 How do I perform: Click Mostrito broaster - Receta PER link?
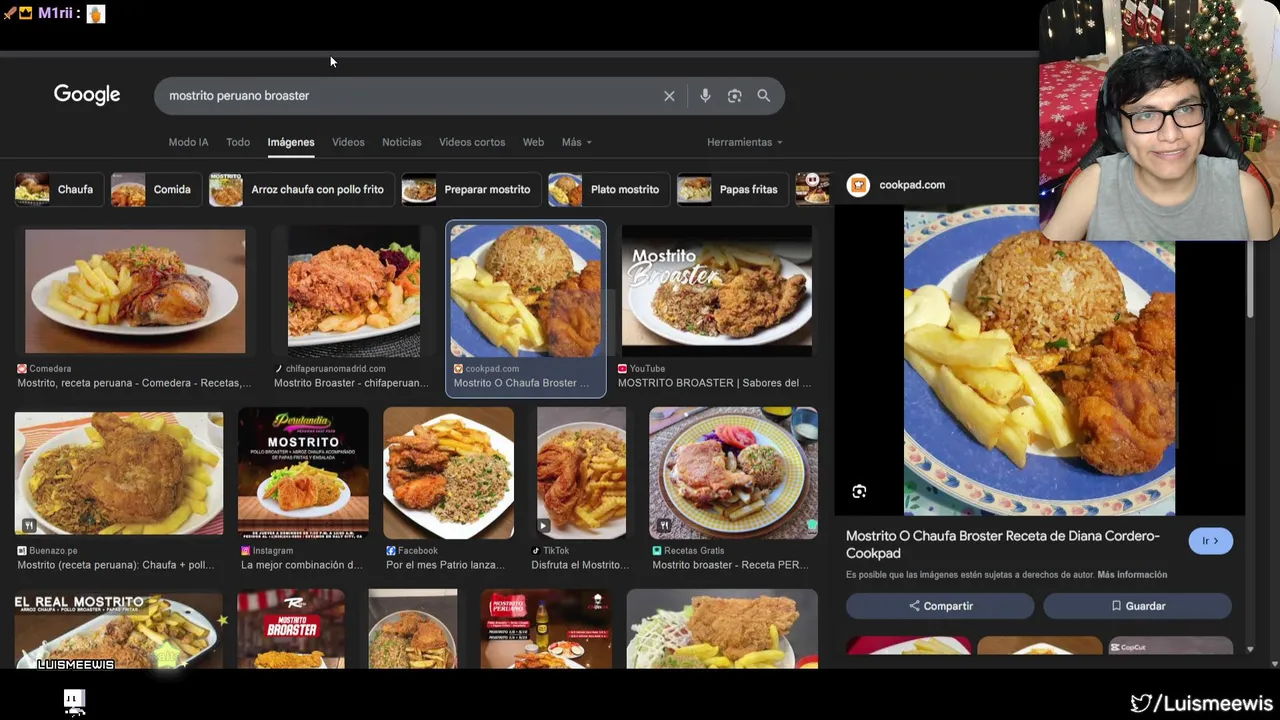731,565
